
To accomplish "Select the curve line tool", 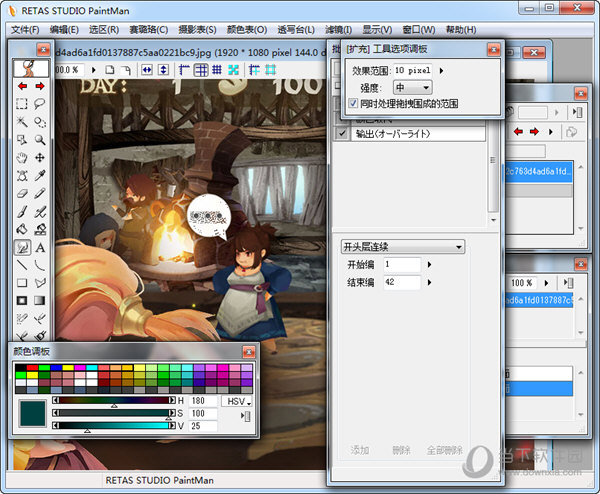I will [x=40, y=265].
